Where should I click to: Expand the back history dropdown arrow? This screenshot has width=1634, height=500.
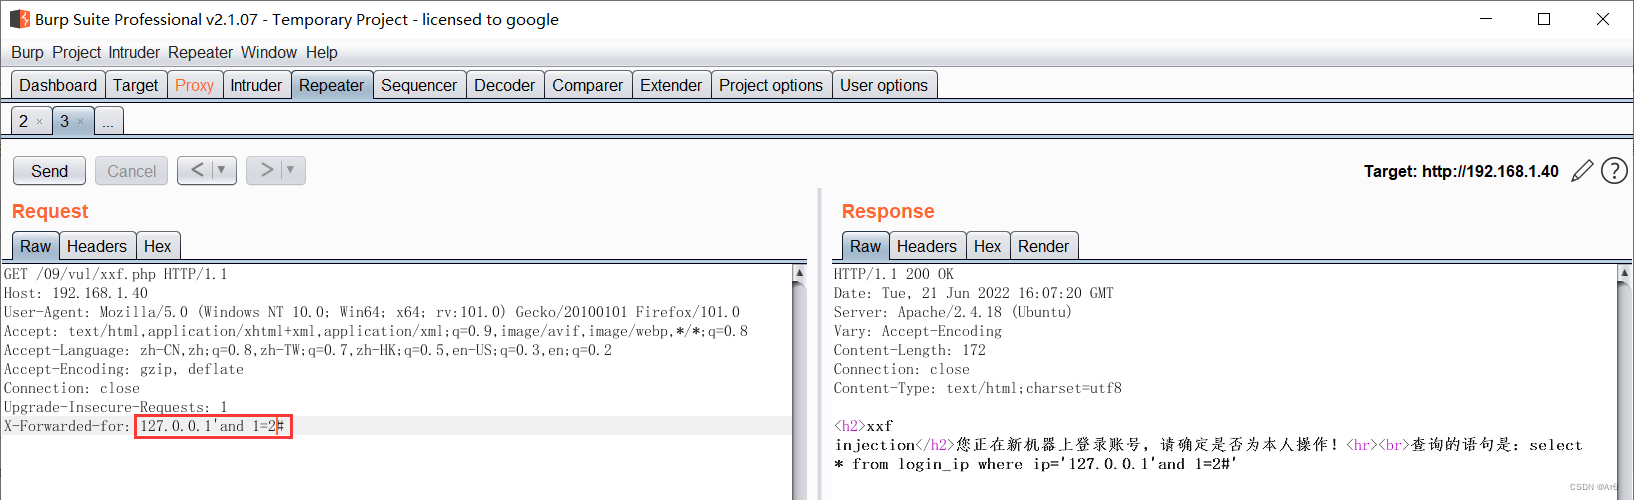(222, 170)
